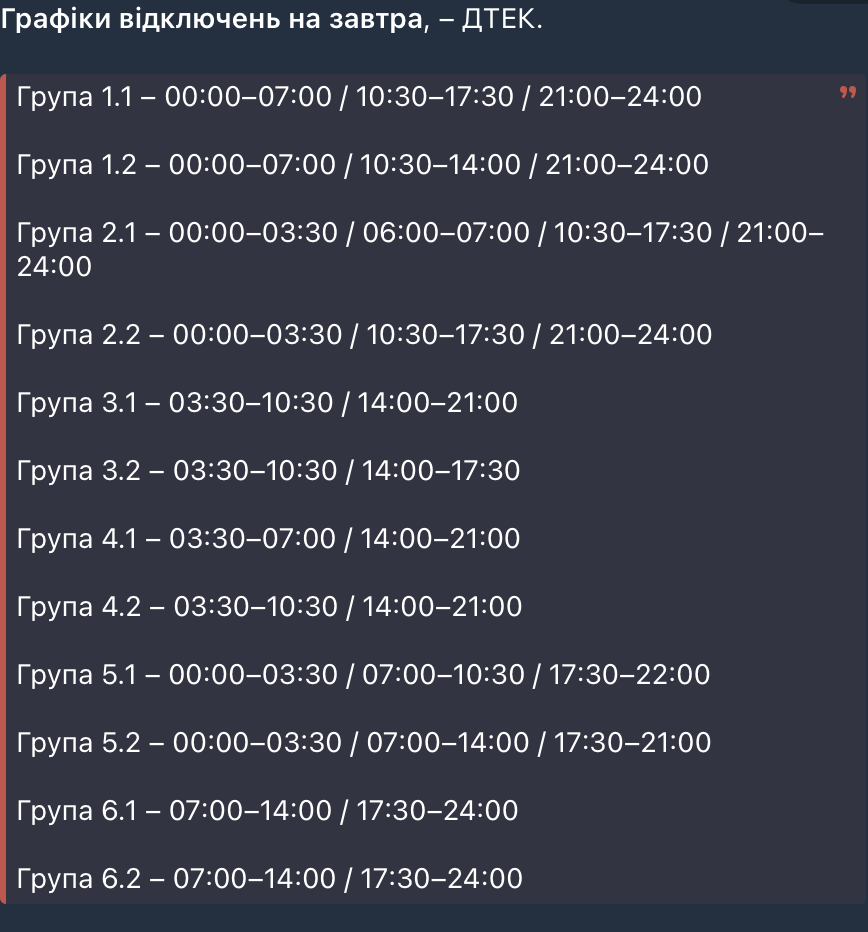
Task: Click the 17:30–22:00 slot in Група 5.1
Action: pos(630,674)
